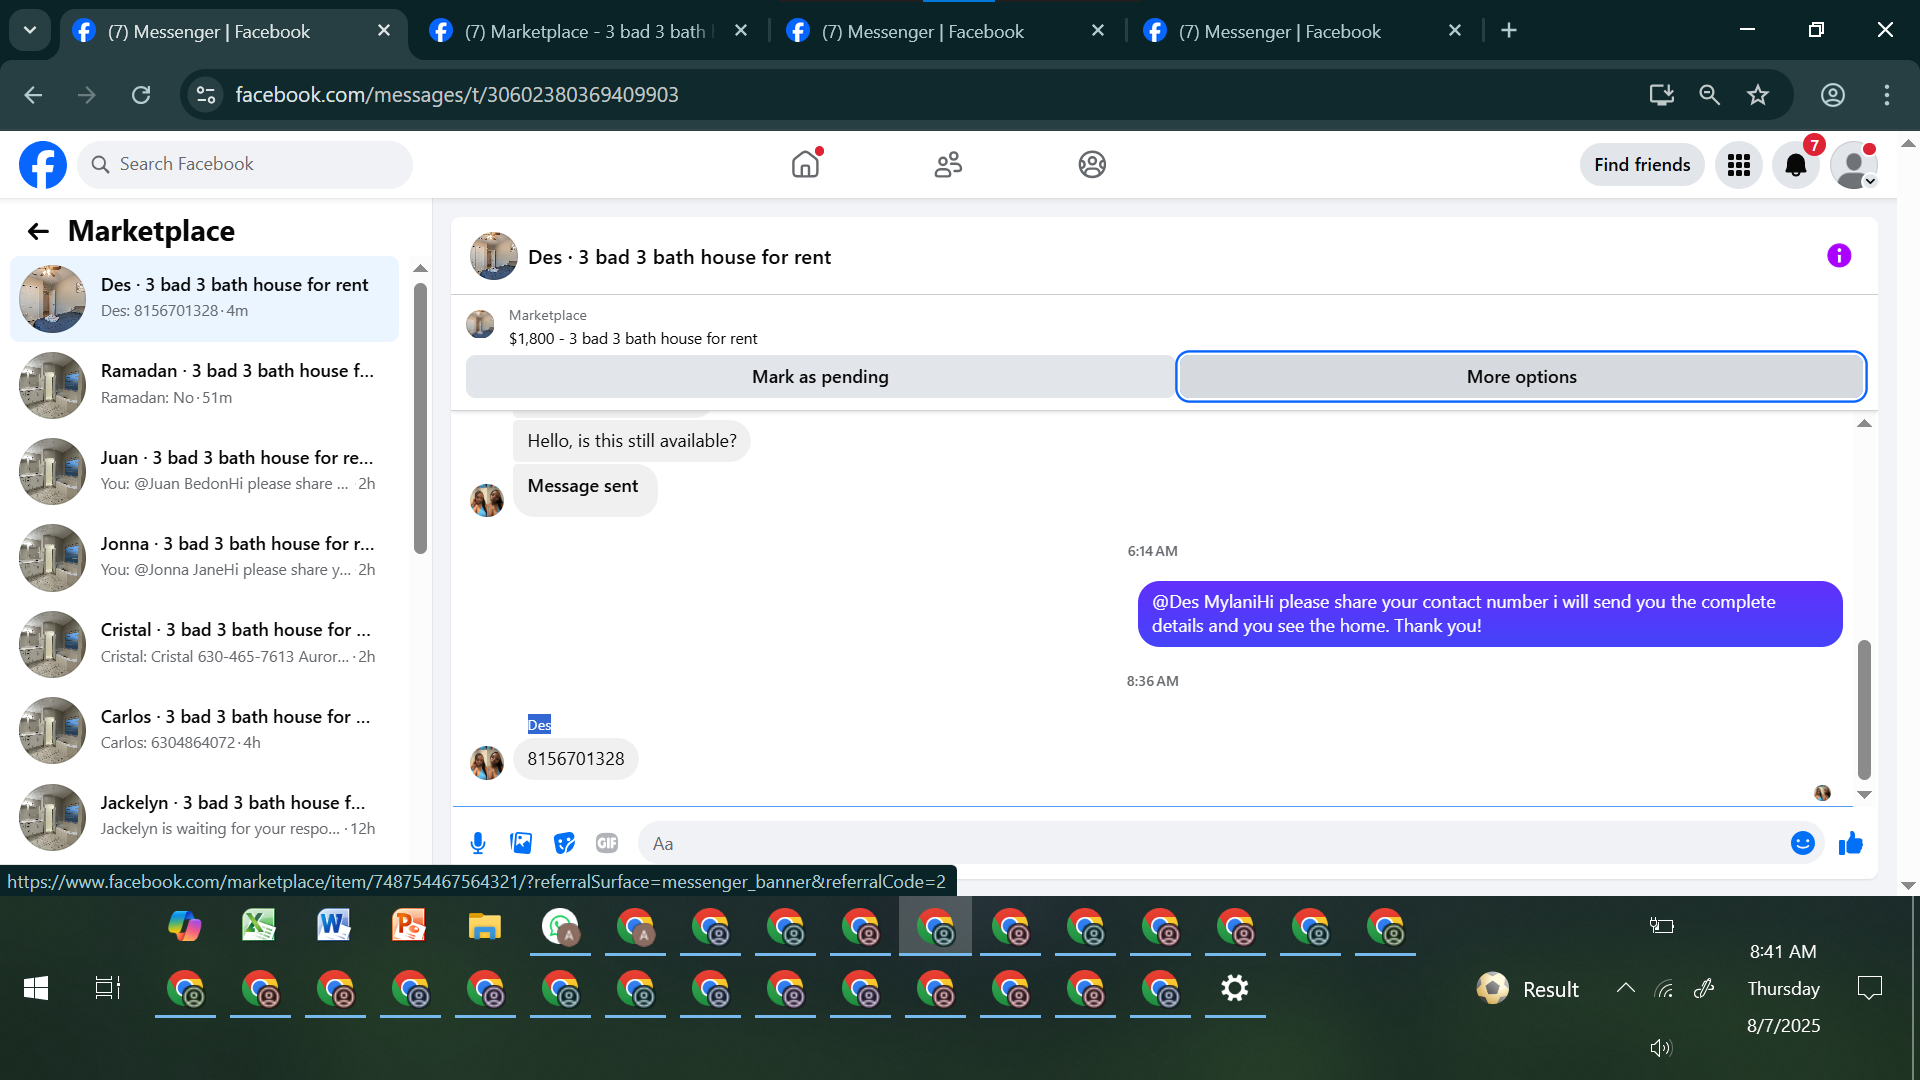Open the Friends icon in top navigation

(x=948, y=164)
